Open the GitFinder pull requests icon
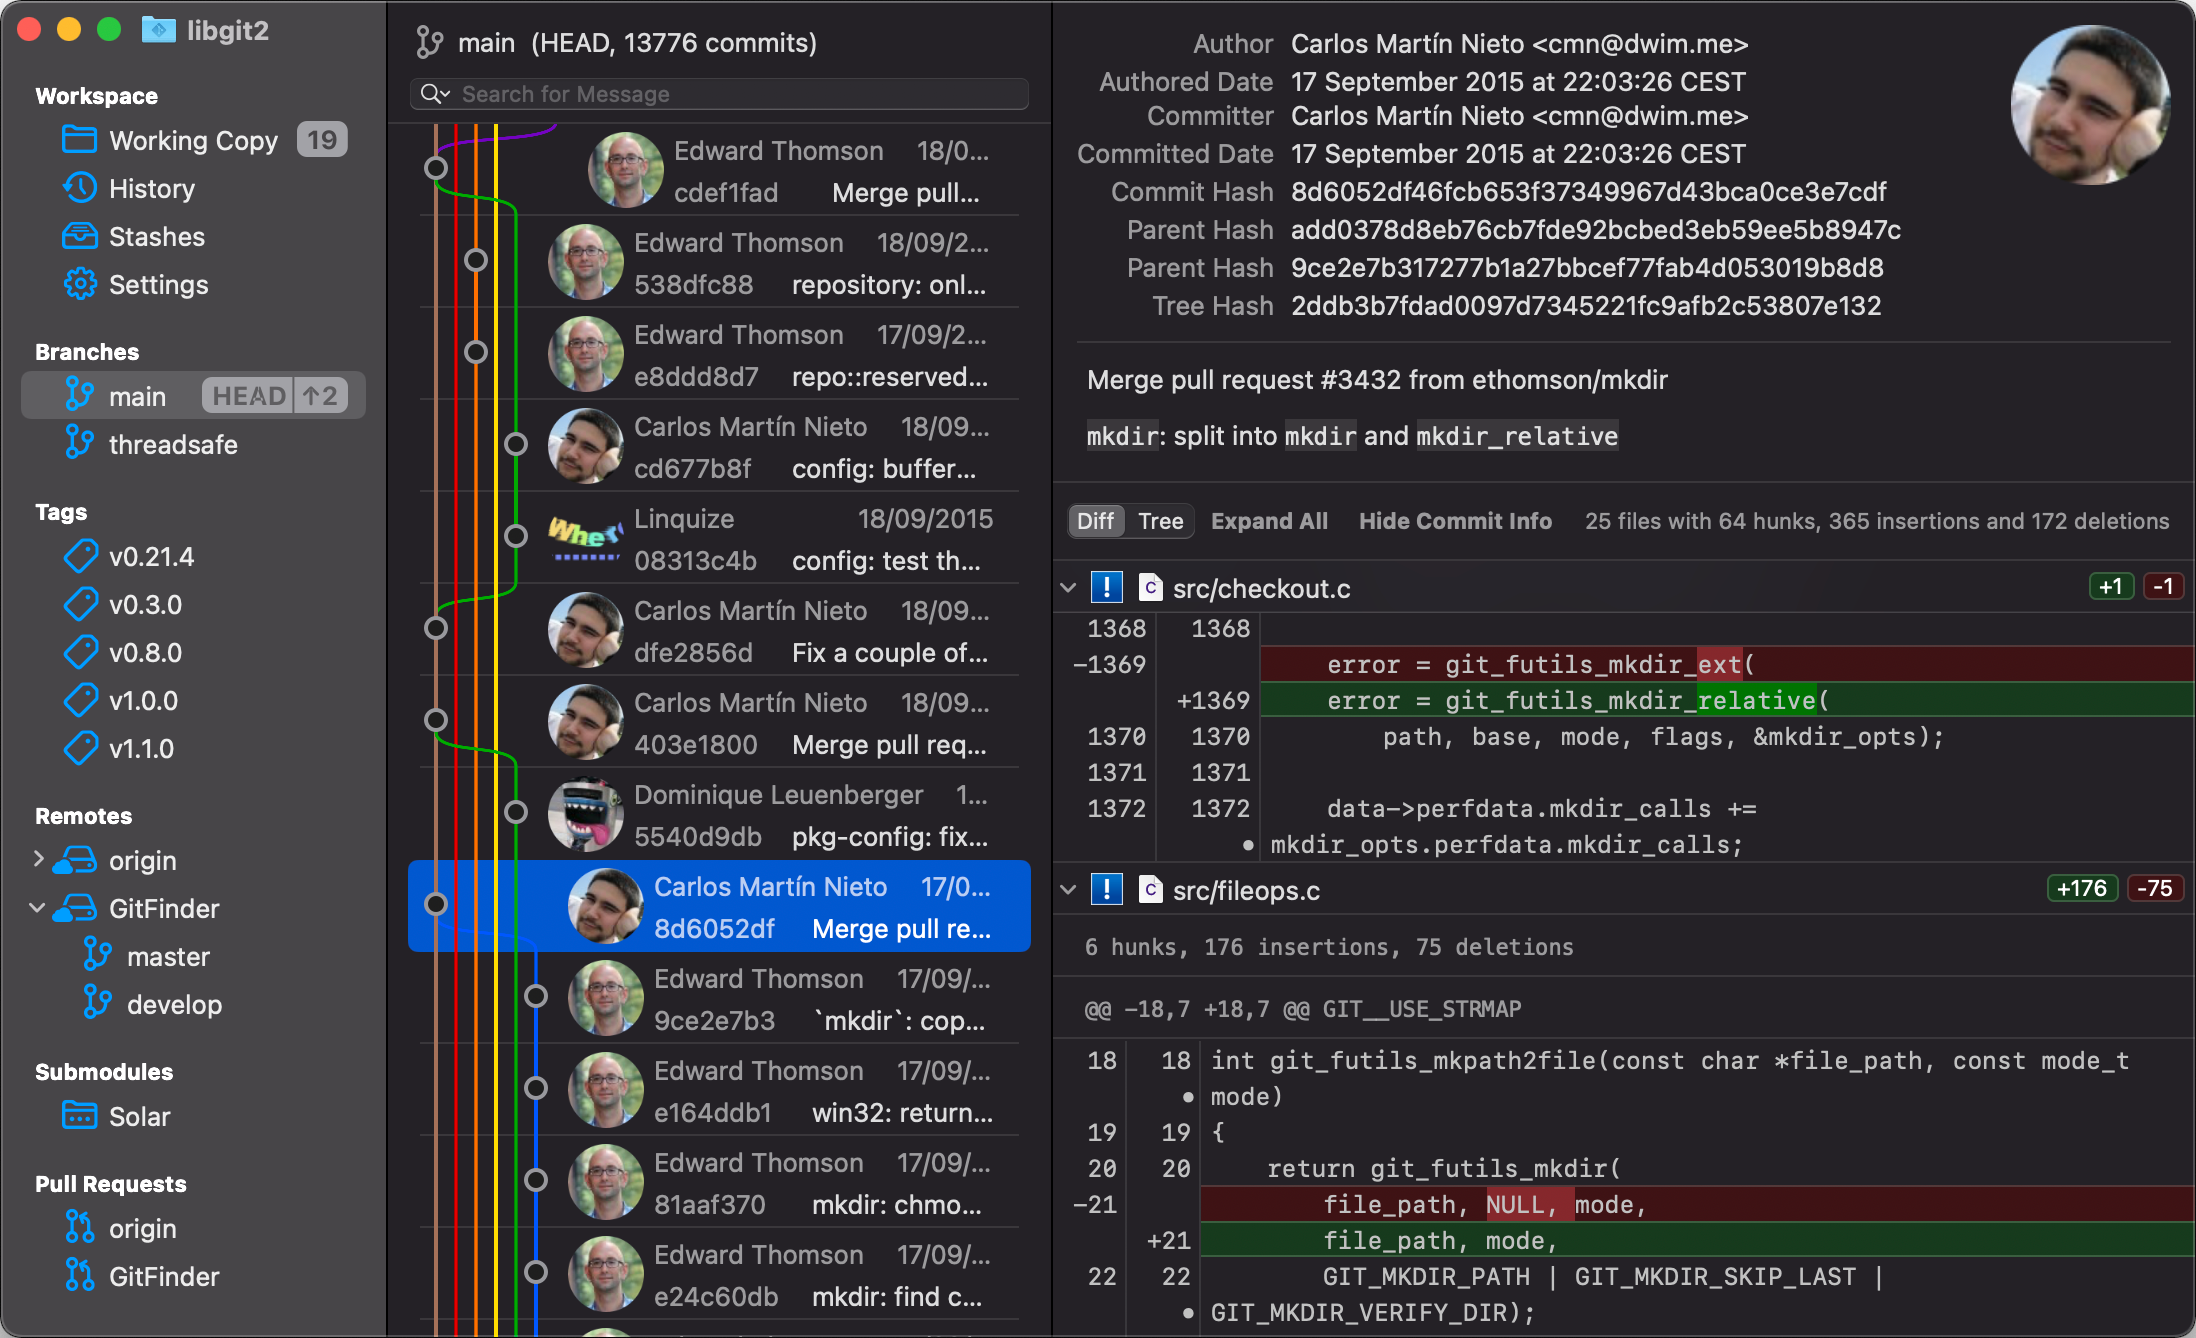This screenshot has width=2196, height=1338. click(79, 1276)
